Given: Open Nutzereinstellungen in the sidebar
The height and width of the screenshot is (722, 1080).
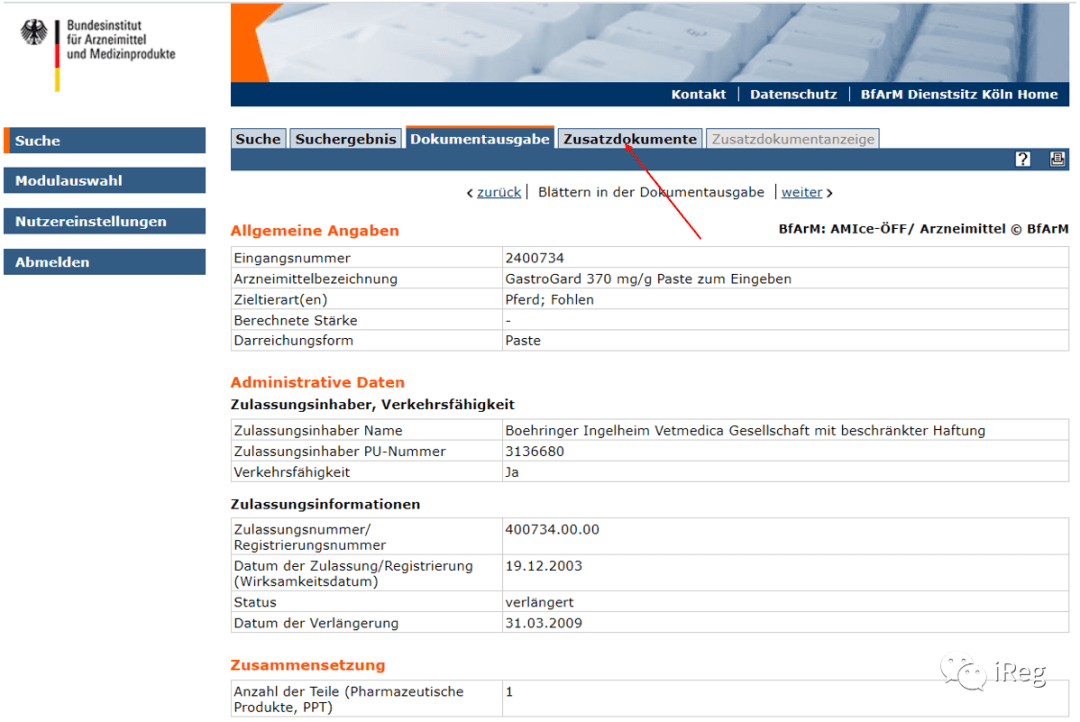Looking at the screenshot, I should [105, 221].
